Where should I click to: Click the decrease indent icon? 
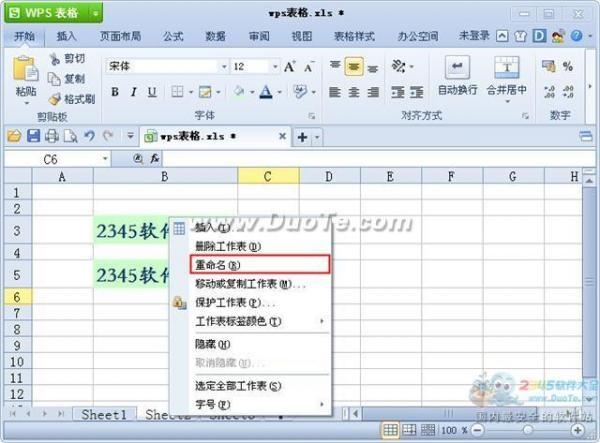[398, 92]
